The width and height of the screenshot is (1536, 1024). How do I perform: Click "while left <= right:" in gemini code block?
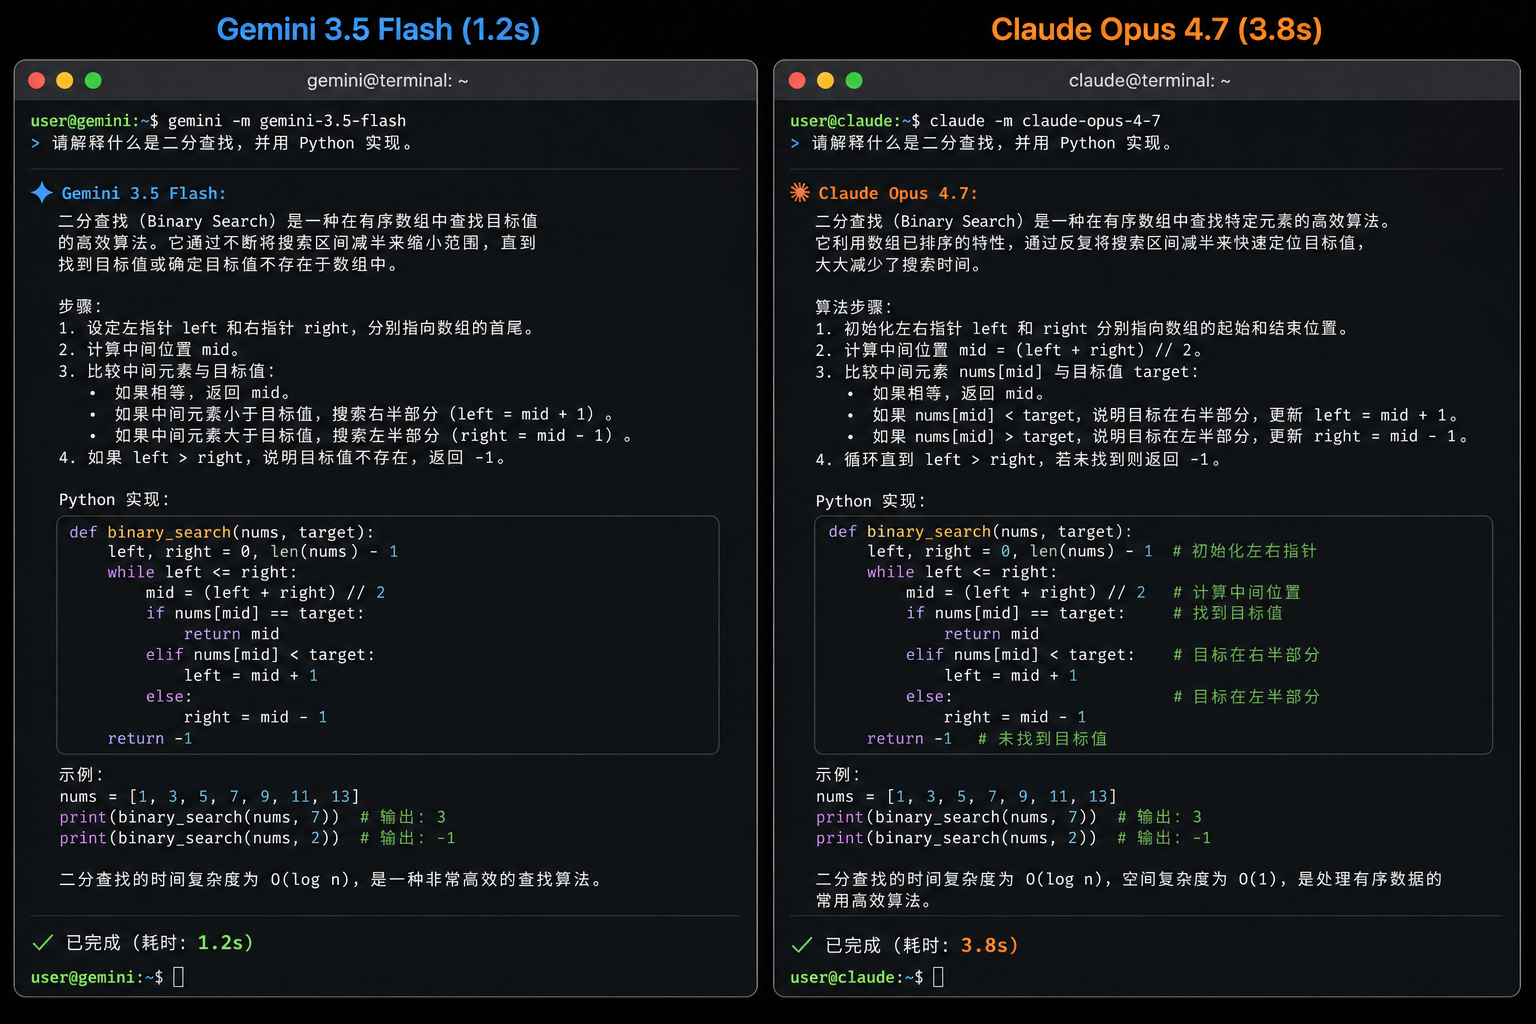tap(202, 572)
